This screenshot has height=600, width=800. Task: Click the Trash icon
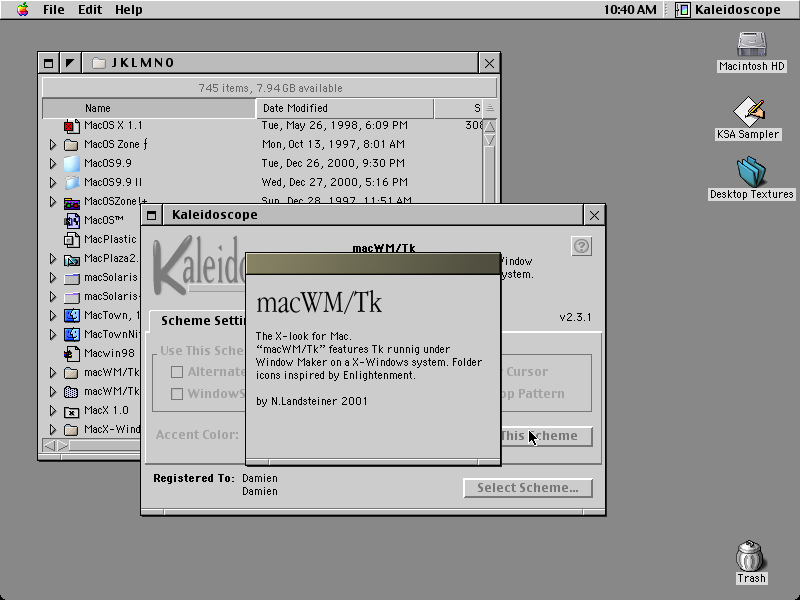tap(749, 556)
